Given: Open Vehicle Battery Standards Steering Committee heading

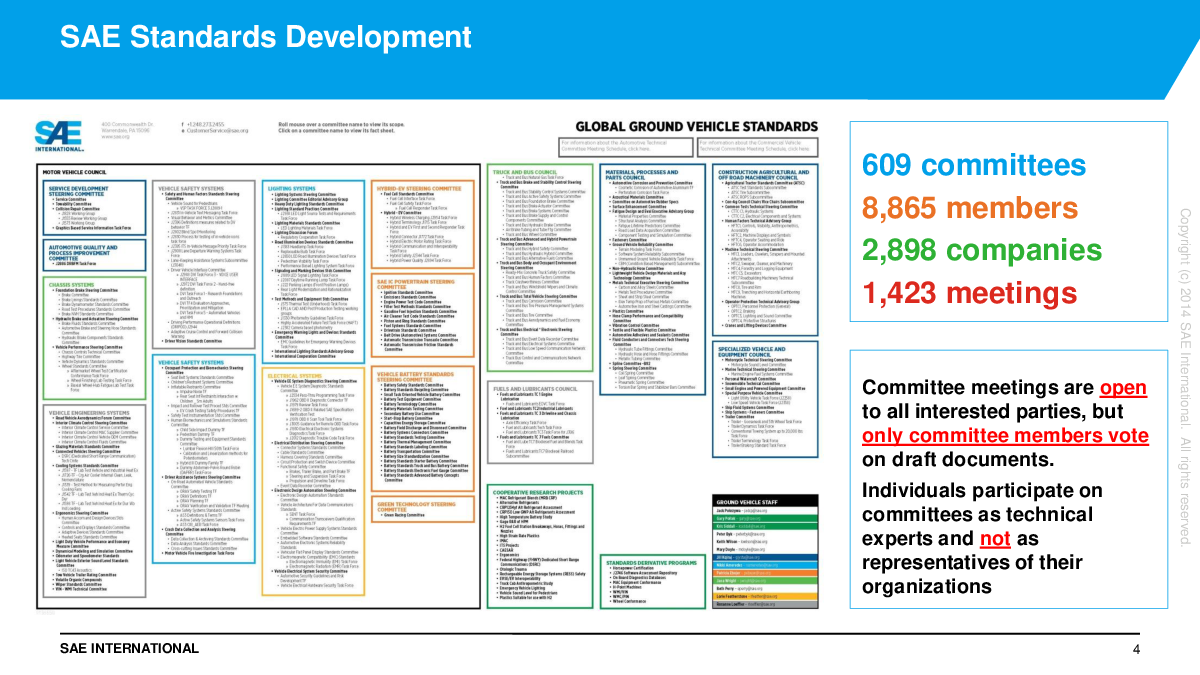Looking at the screenshot, I should (x=417, y=377).
